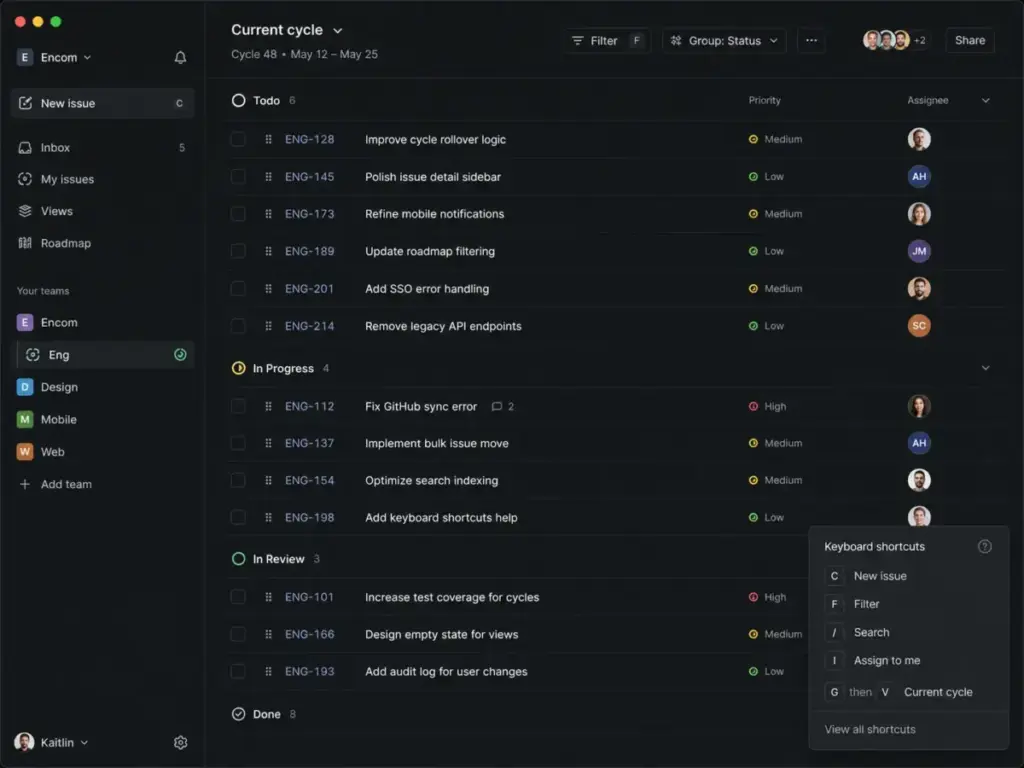
Task: Click In Review status icon
Action: coord(238,559)
